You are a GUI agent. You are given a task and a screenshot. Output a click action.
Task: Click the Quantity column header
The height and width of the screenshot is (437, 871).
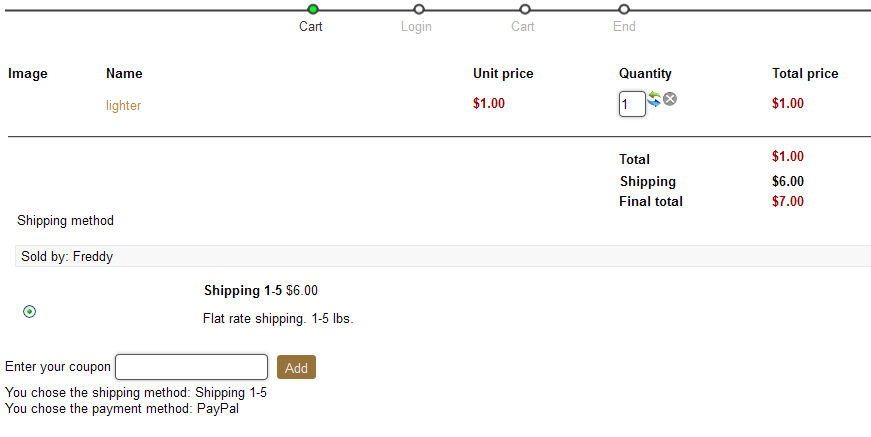[x=645, y=73]
